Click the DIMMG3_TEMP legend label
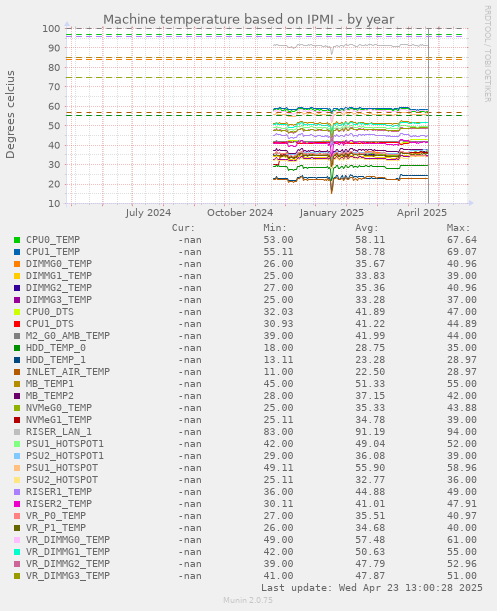Screen dimensions: 497x611 59,300
